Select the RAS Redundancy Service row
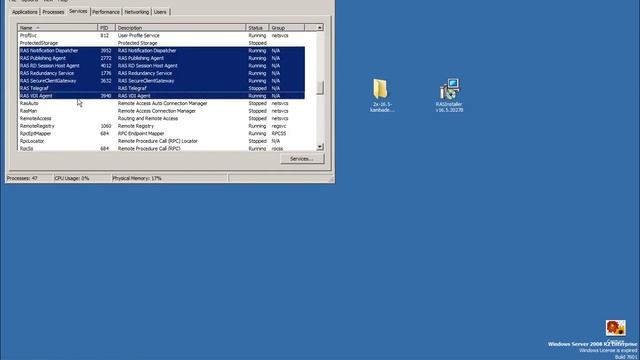Image resolution: width=640 pixels, height=360 pixels. pos(162,73)
